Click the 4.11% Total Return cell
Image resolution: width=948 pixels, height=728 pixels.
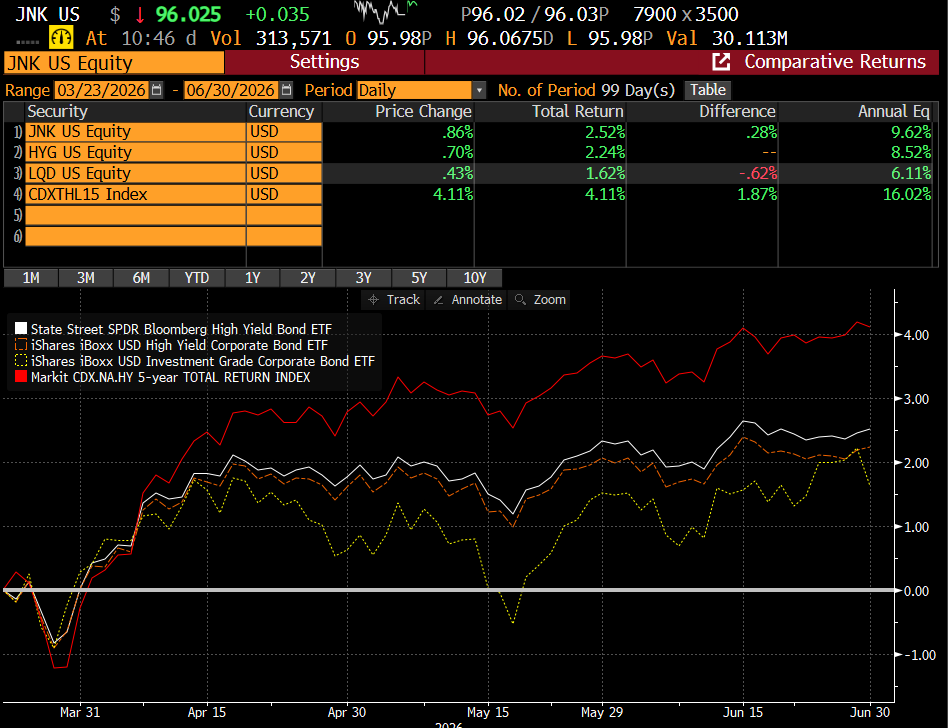pos(605,194)
